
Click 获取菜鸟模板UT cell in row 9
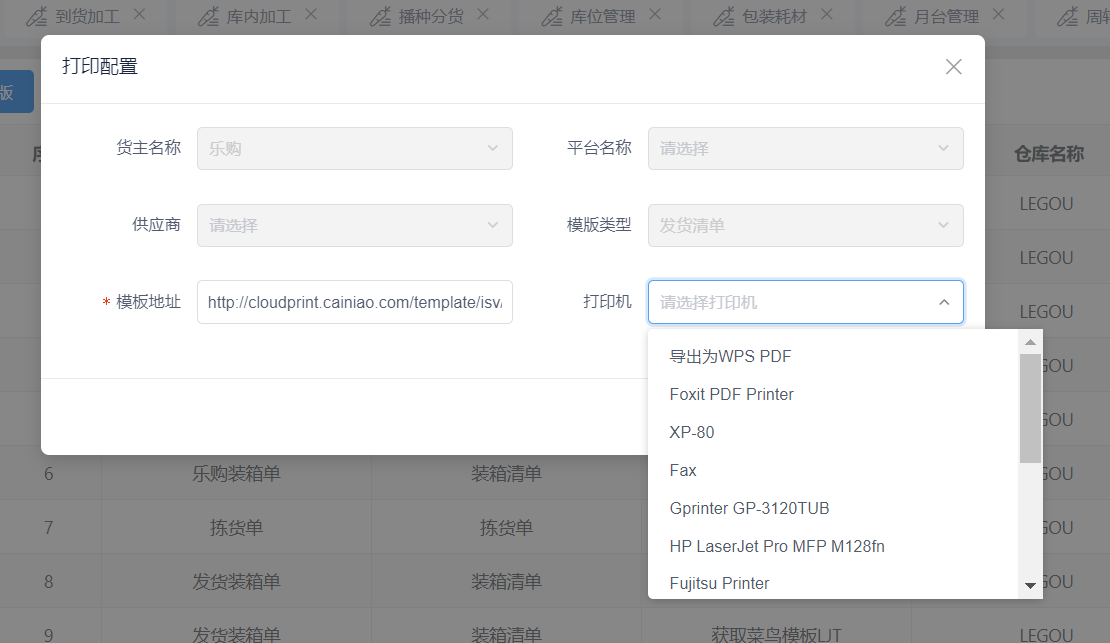[776, 635]
